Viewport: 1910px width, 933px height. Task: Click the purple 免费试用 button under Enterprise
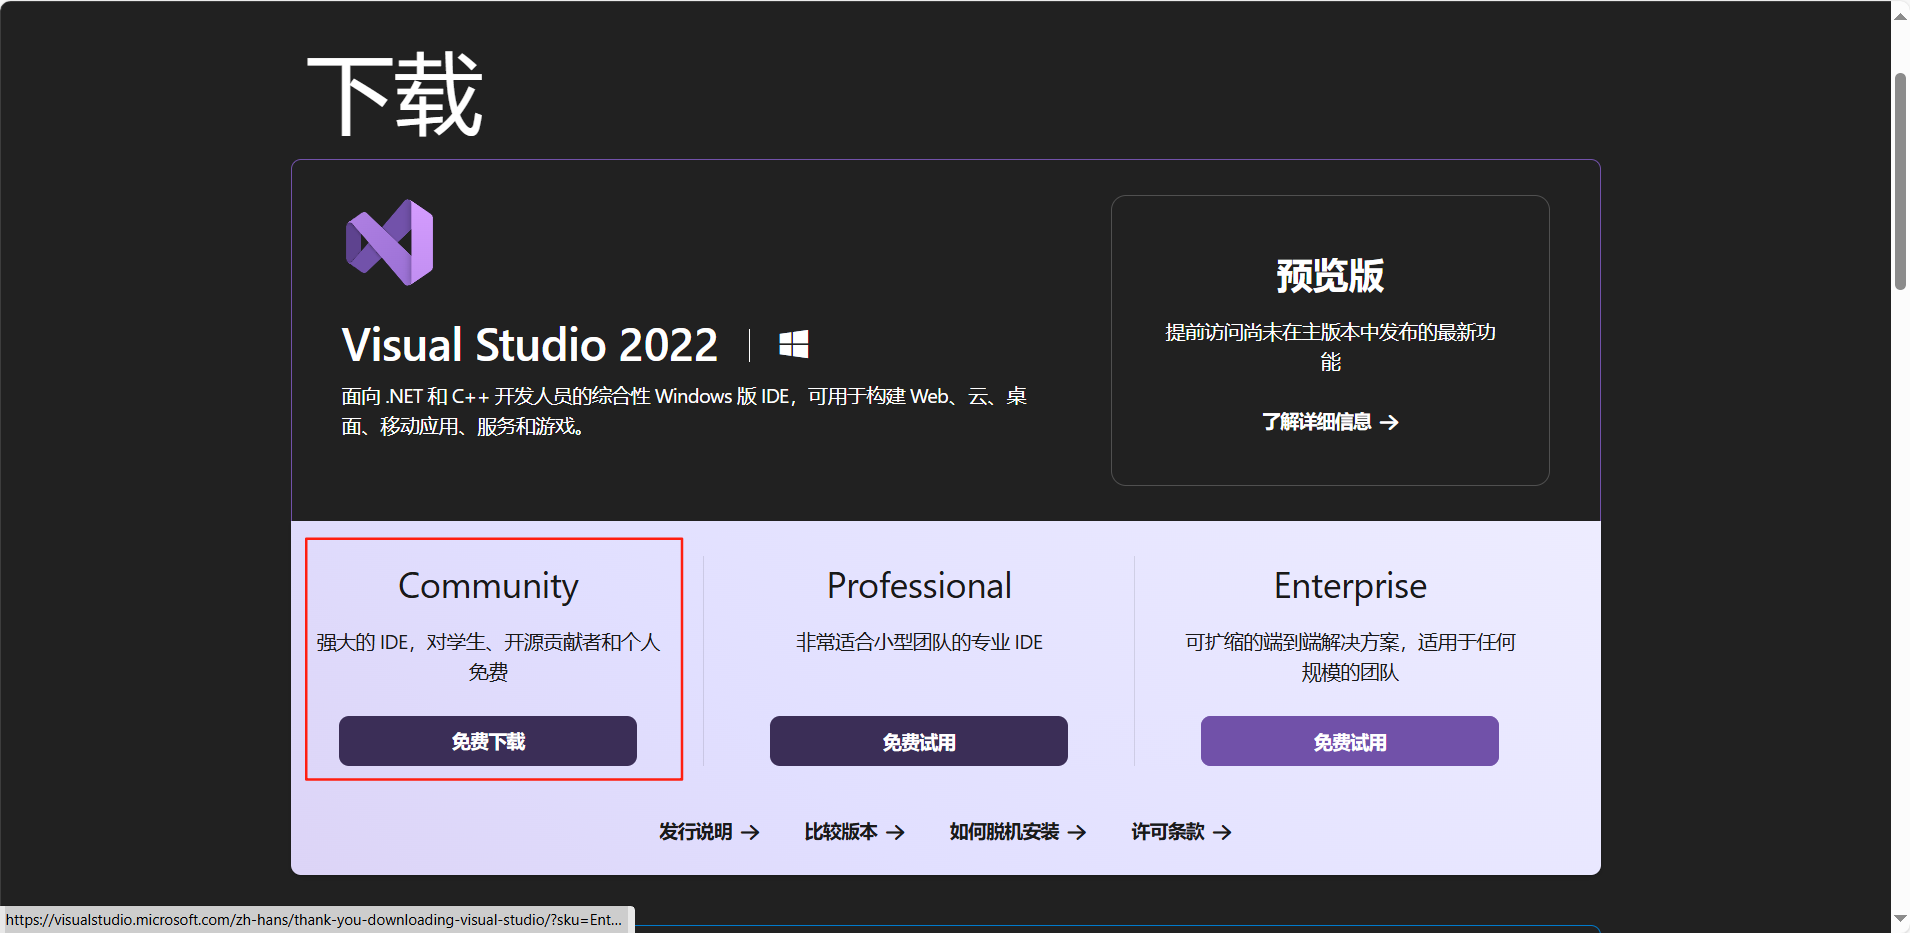click(x=1349, y=741)
